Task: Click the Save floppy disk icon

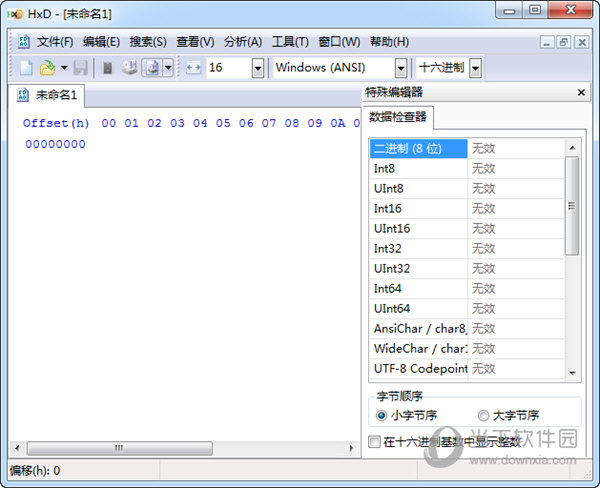Action: click(x=81, y=68)
